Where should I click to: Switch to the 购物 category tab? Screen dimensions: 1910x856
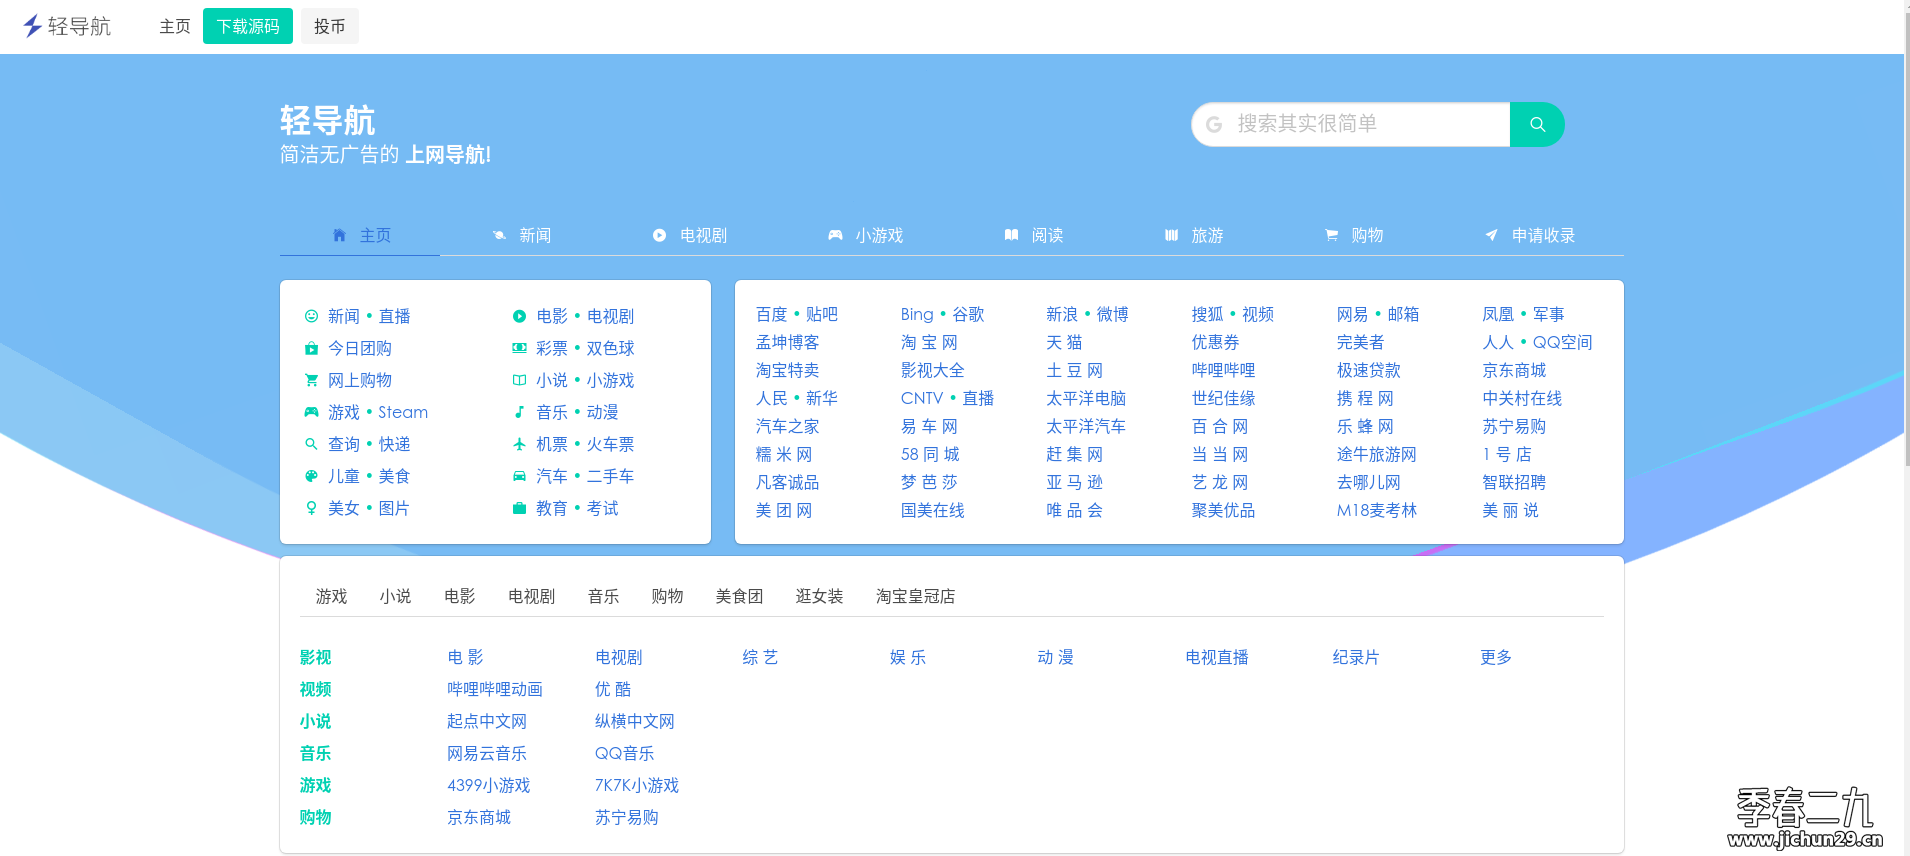(x=1352, y=235)
